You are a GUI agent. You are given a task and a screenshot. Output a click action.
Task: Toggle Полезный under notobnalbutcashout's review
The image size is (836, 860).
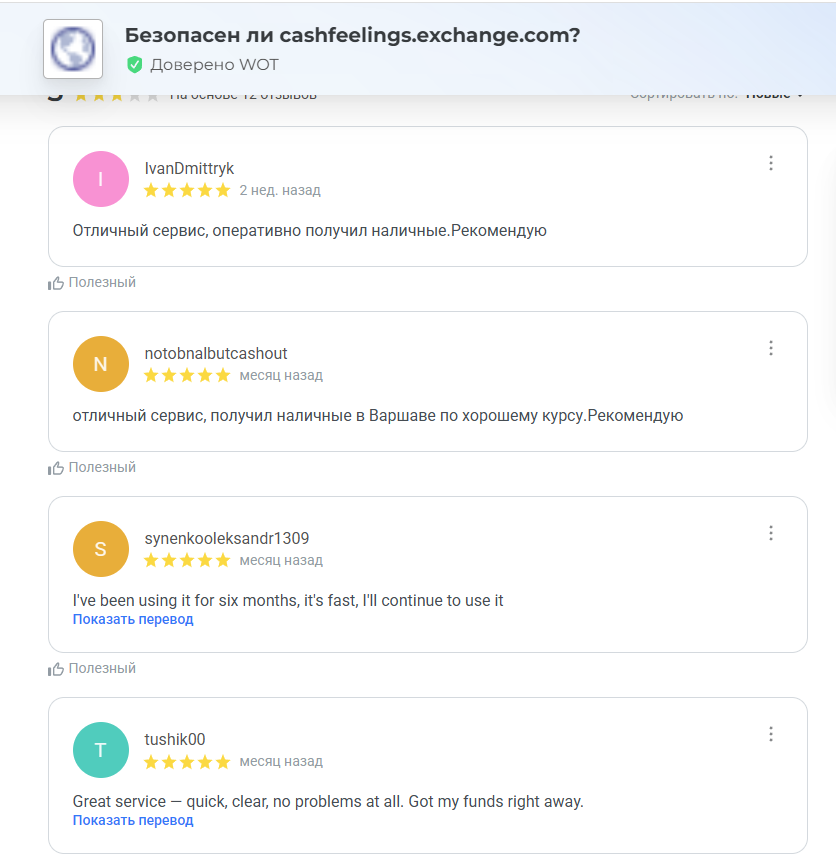pyautogui.click(x=92, y=468)
